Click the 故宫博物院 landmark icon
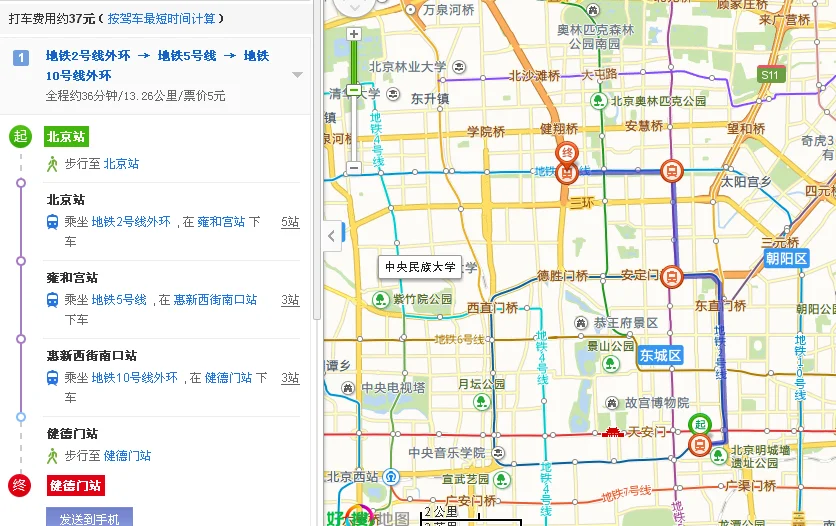836x526 pixels. pos(612,403)
